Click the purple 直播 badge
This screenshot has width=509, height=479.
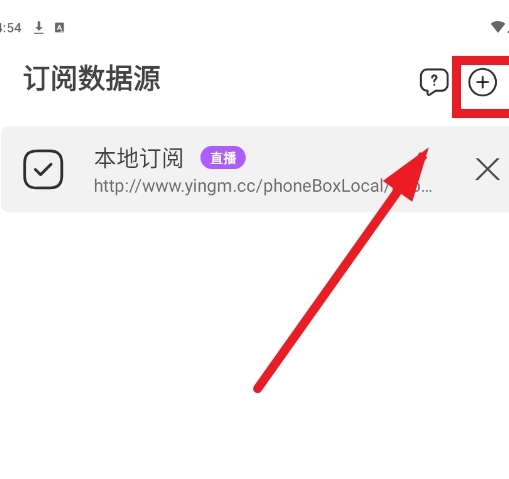click(223, 157)
